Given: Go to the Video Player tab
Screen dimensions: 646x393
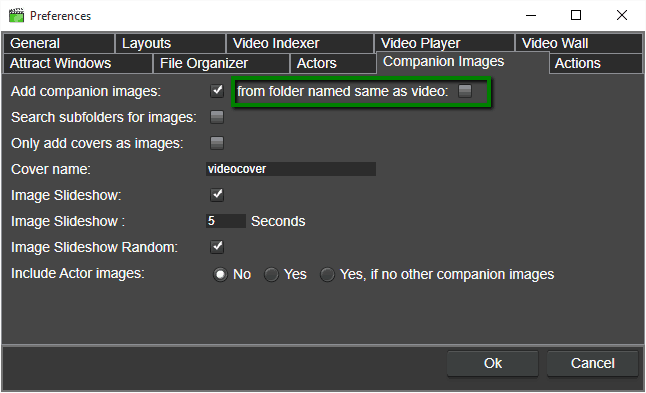Looking at the screenshot, I should (445, 43).
